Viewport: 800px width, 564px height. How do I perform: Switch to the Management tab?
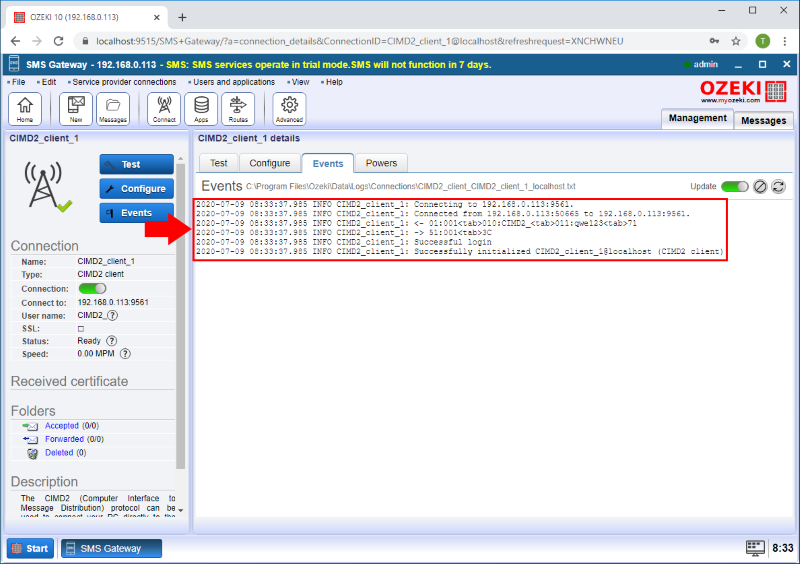(697, 118)
